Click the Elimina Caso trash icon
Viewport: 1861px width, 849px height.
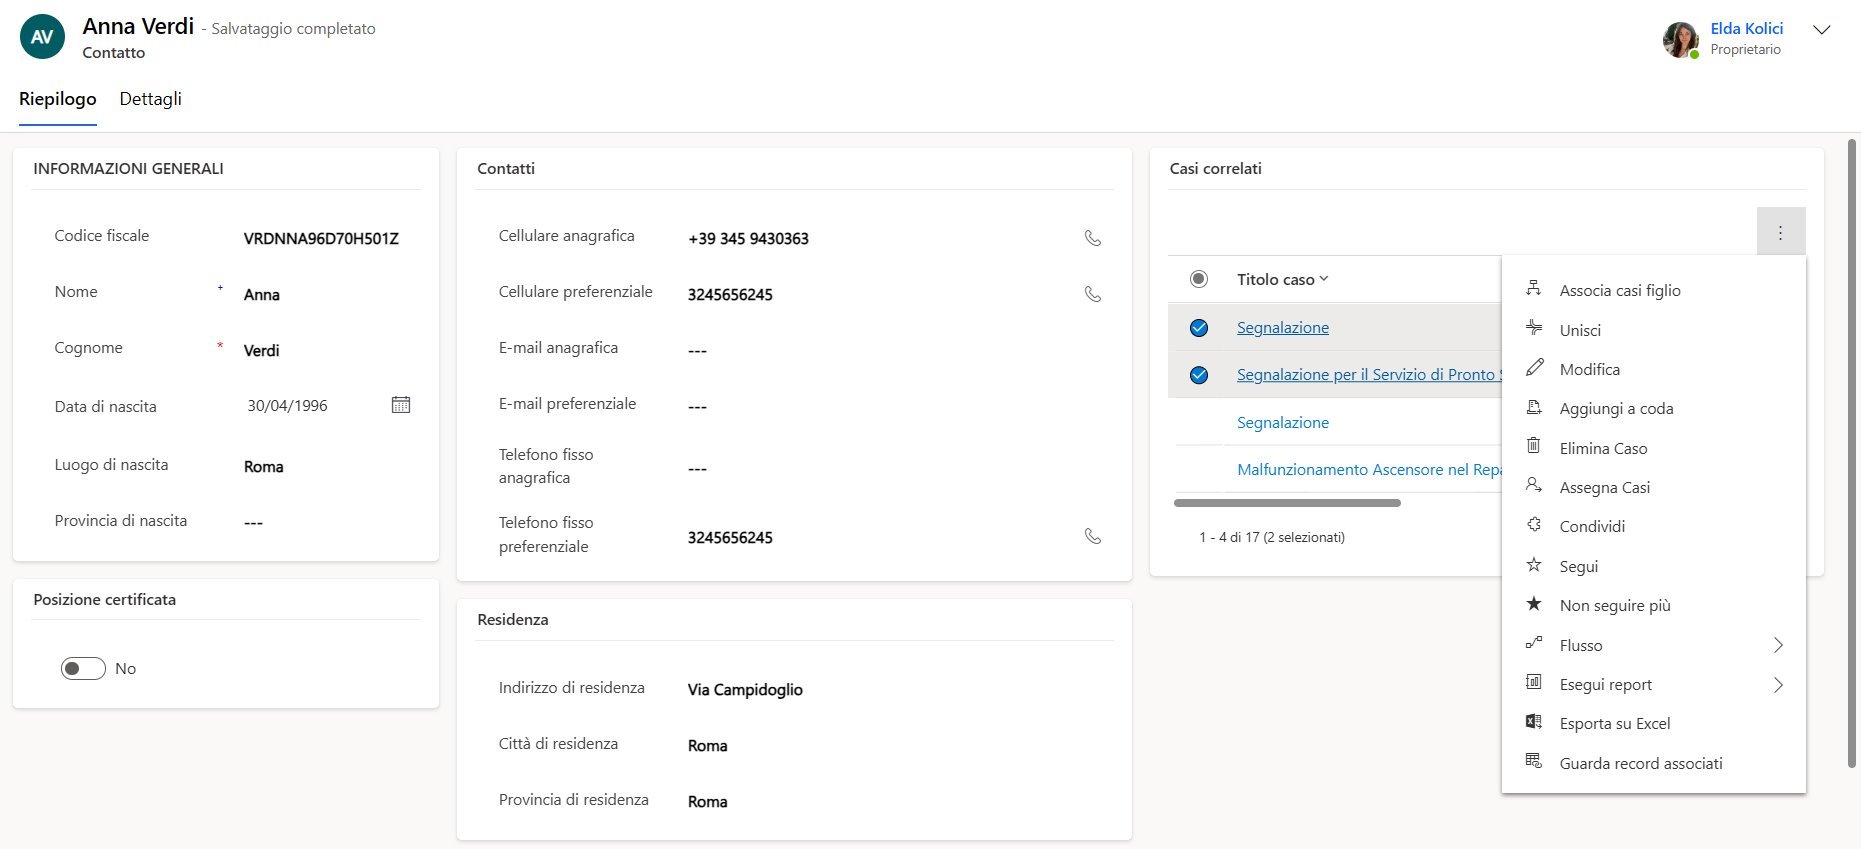[x=1533, y=447]
